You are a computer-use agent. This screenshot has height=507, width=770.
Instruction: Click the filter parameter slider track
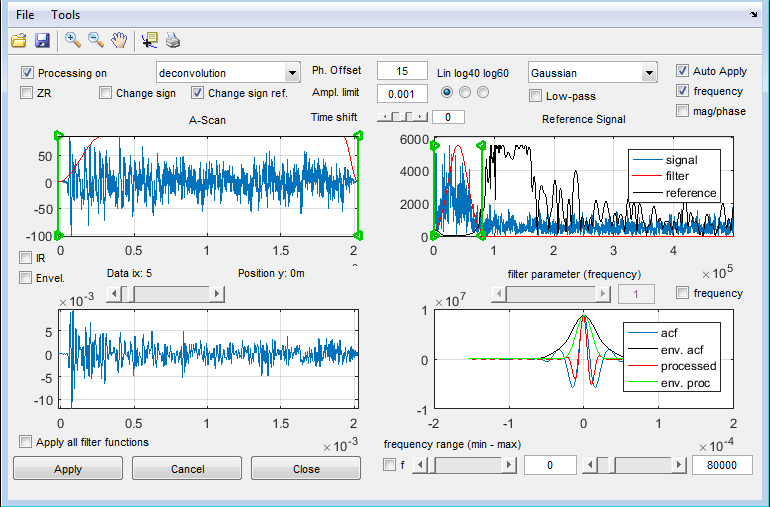pyautogui.click(x=551, y=294)
